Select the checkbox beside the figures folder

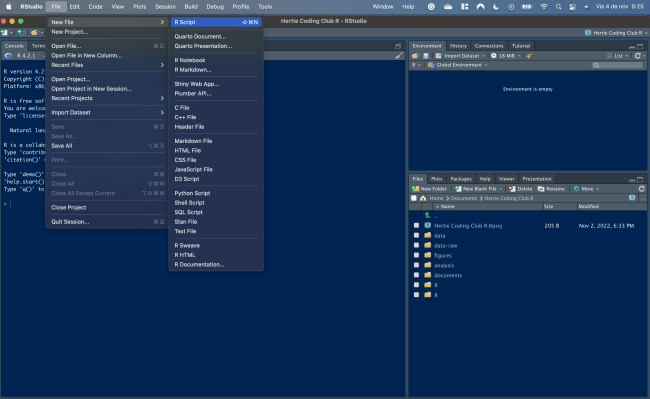coord(416,255)
